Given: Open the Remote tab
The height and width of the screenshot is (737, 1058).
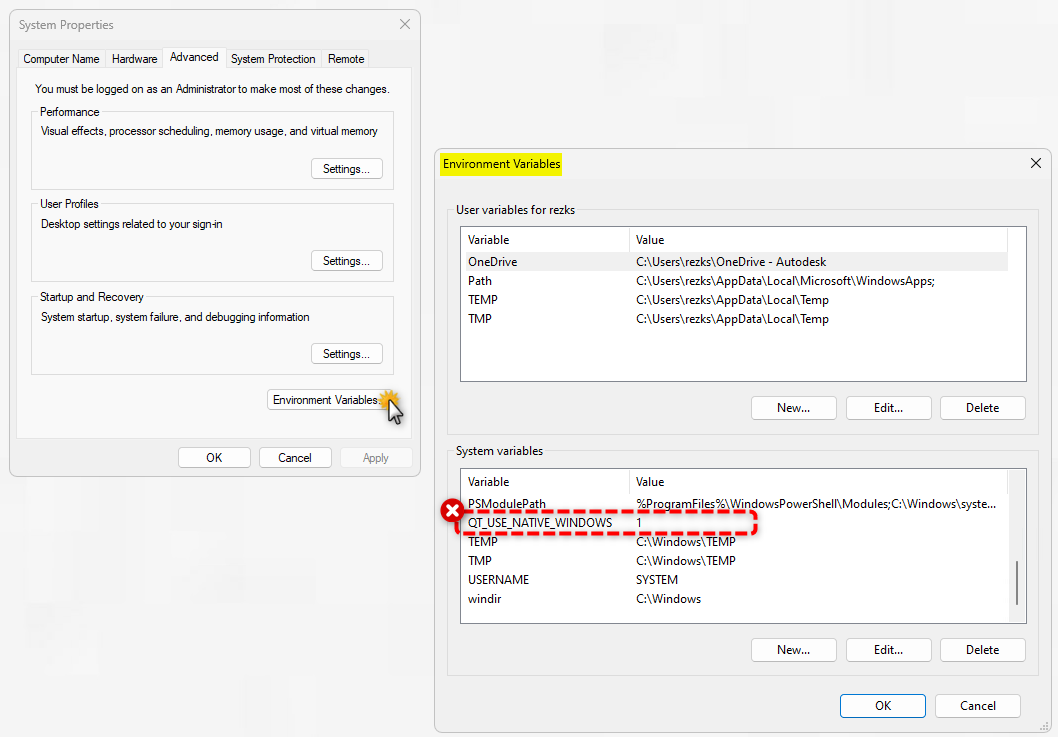Looking at the screenshot, I should (346, 59).
